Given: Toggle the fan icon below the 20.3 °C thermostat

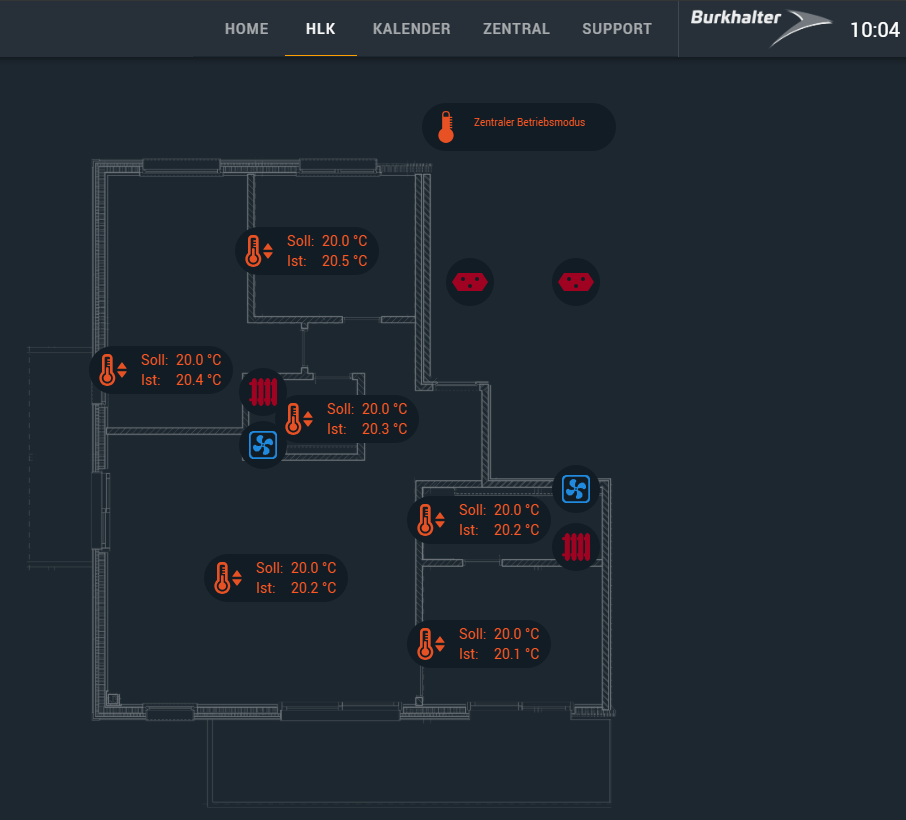Looking at the screenshot, I should coord(263,445).
